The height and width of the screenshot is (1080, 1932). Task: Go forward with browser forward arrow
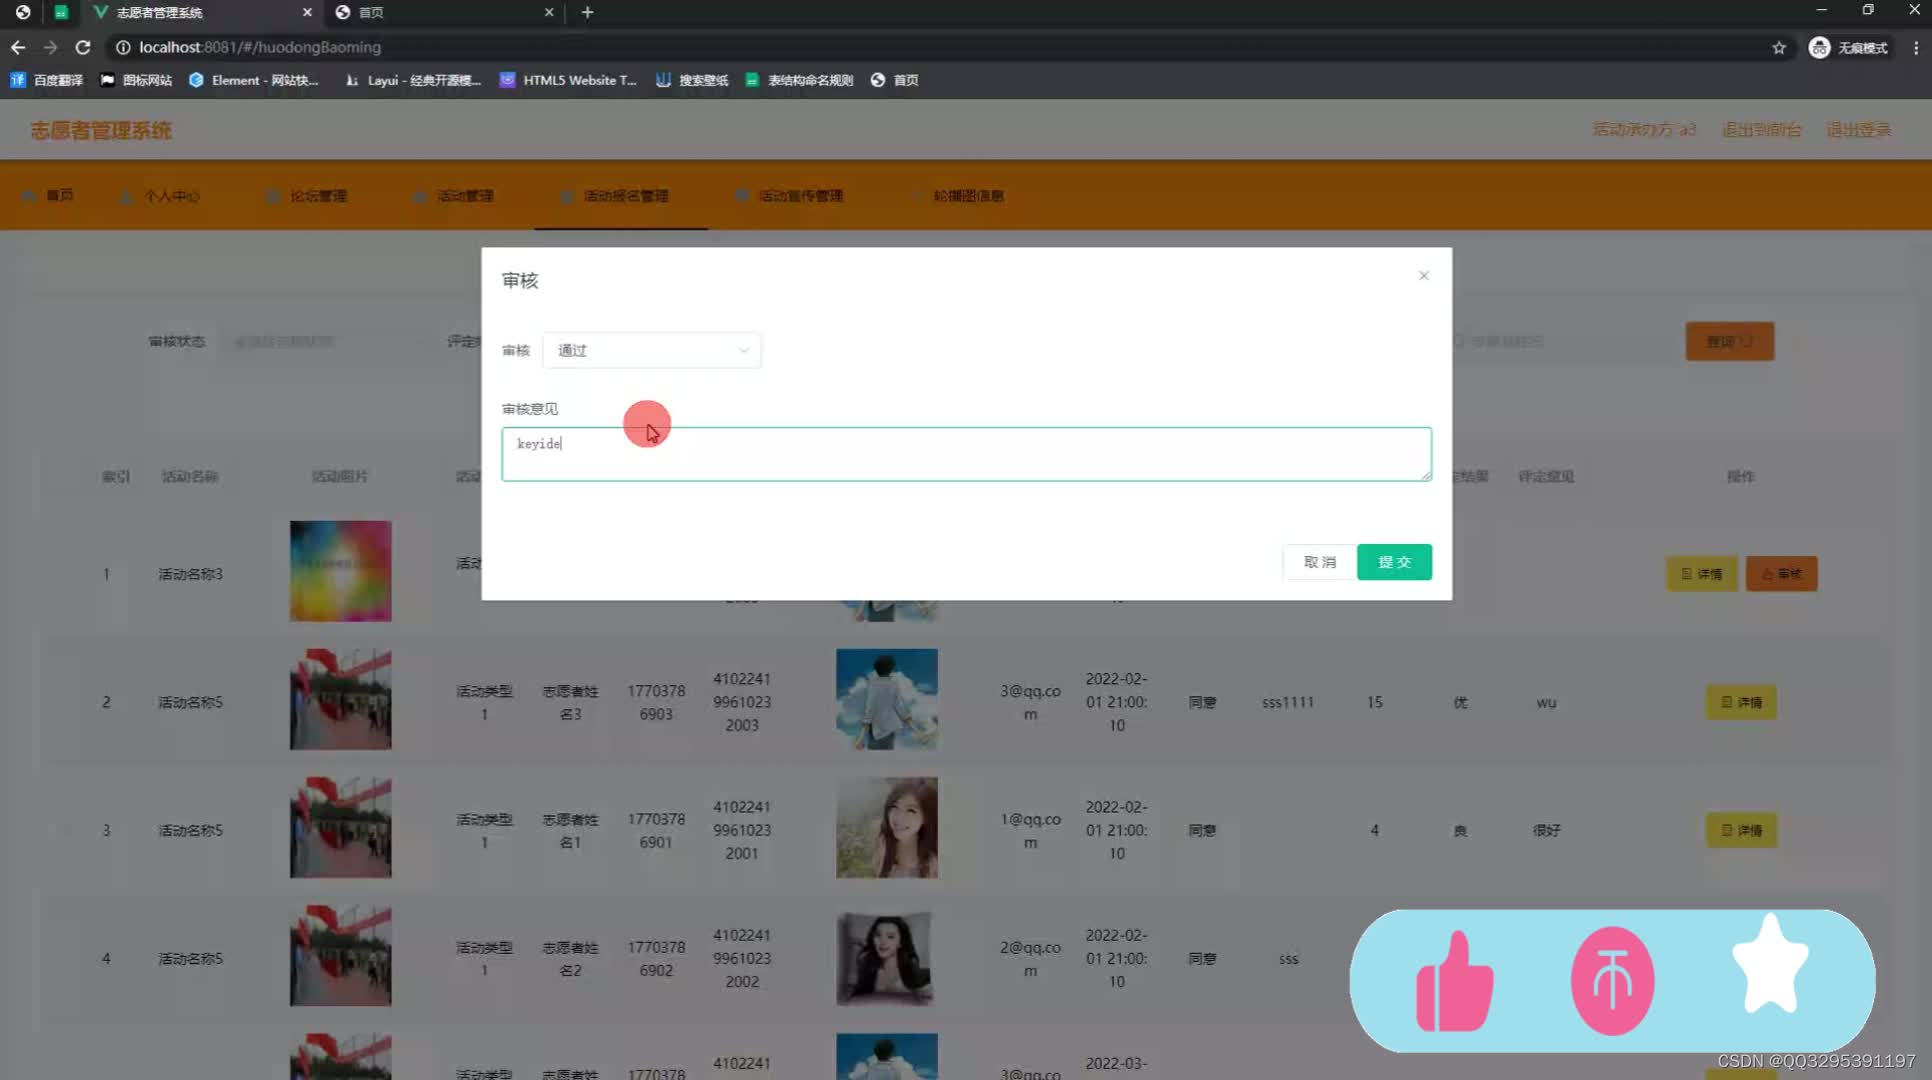tap(50, 47)
